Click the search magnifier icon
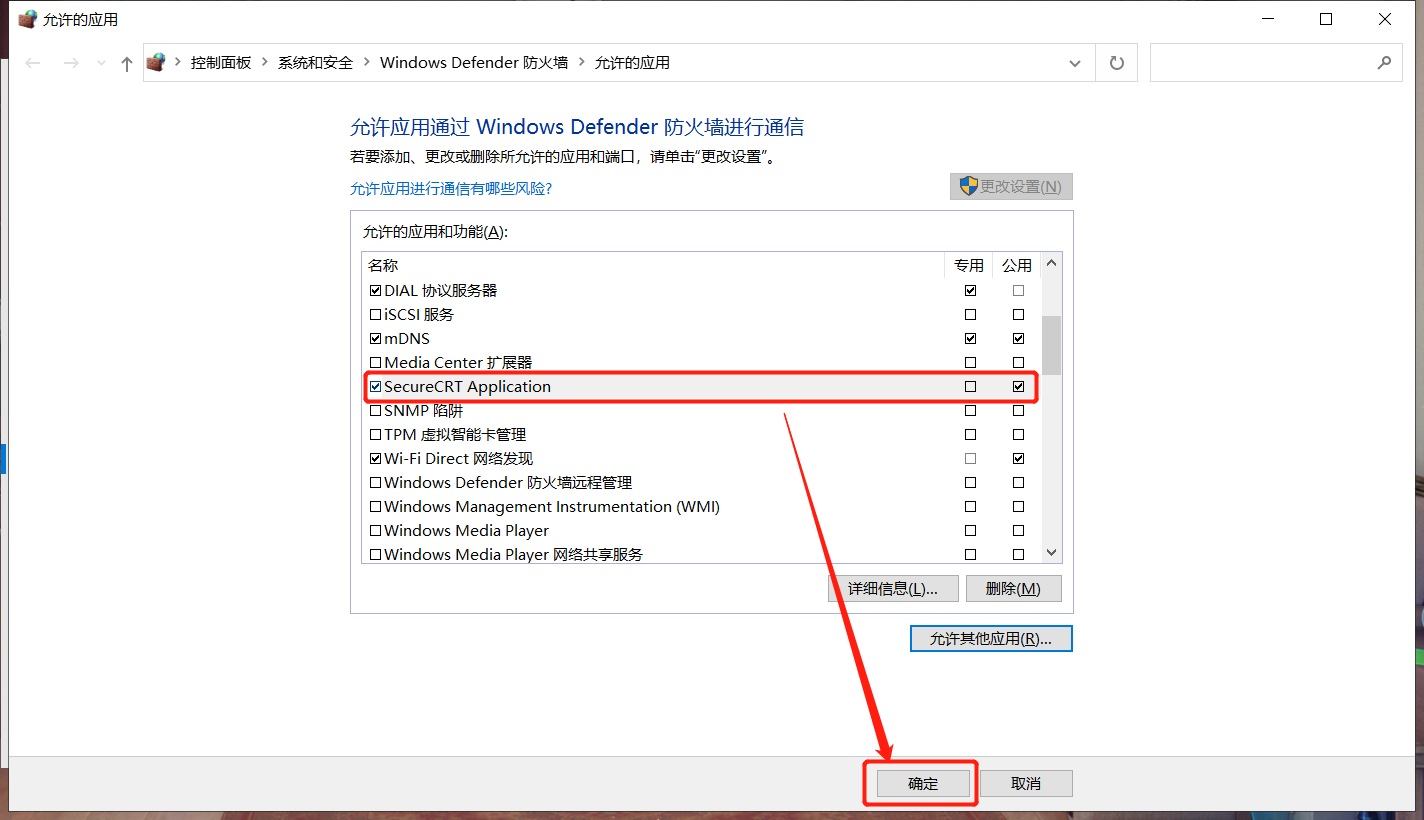1424x820 pixels. [x=1384, y=62]
